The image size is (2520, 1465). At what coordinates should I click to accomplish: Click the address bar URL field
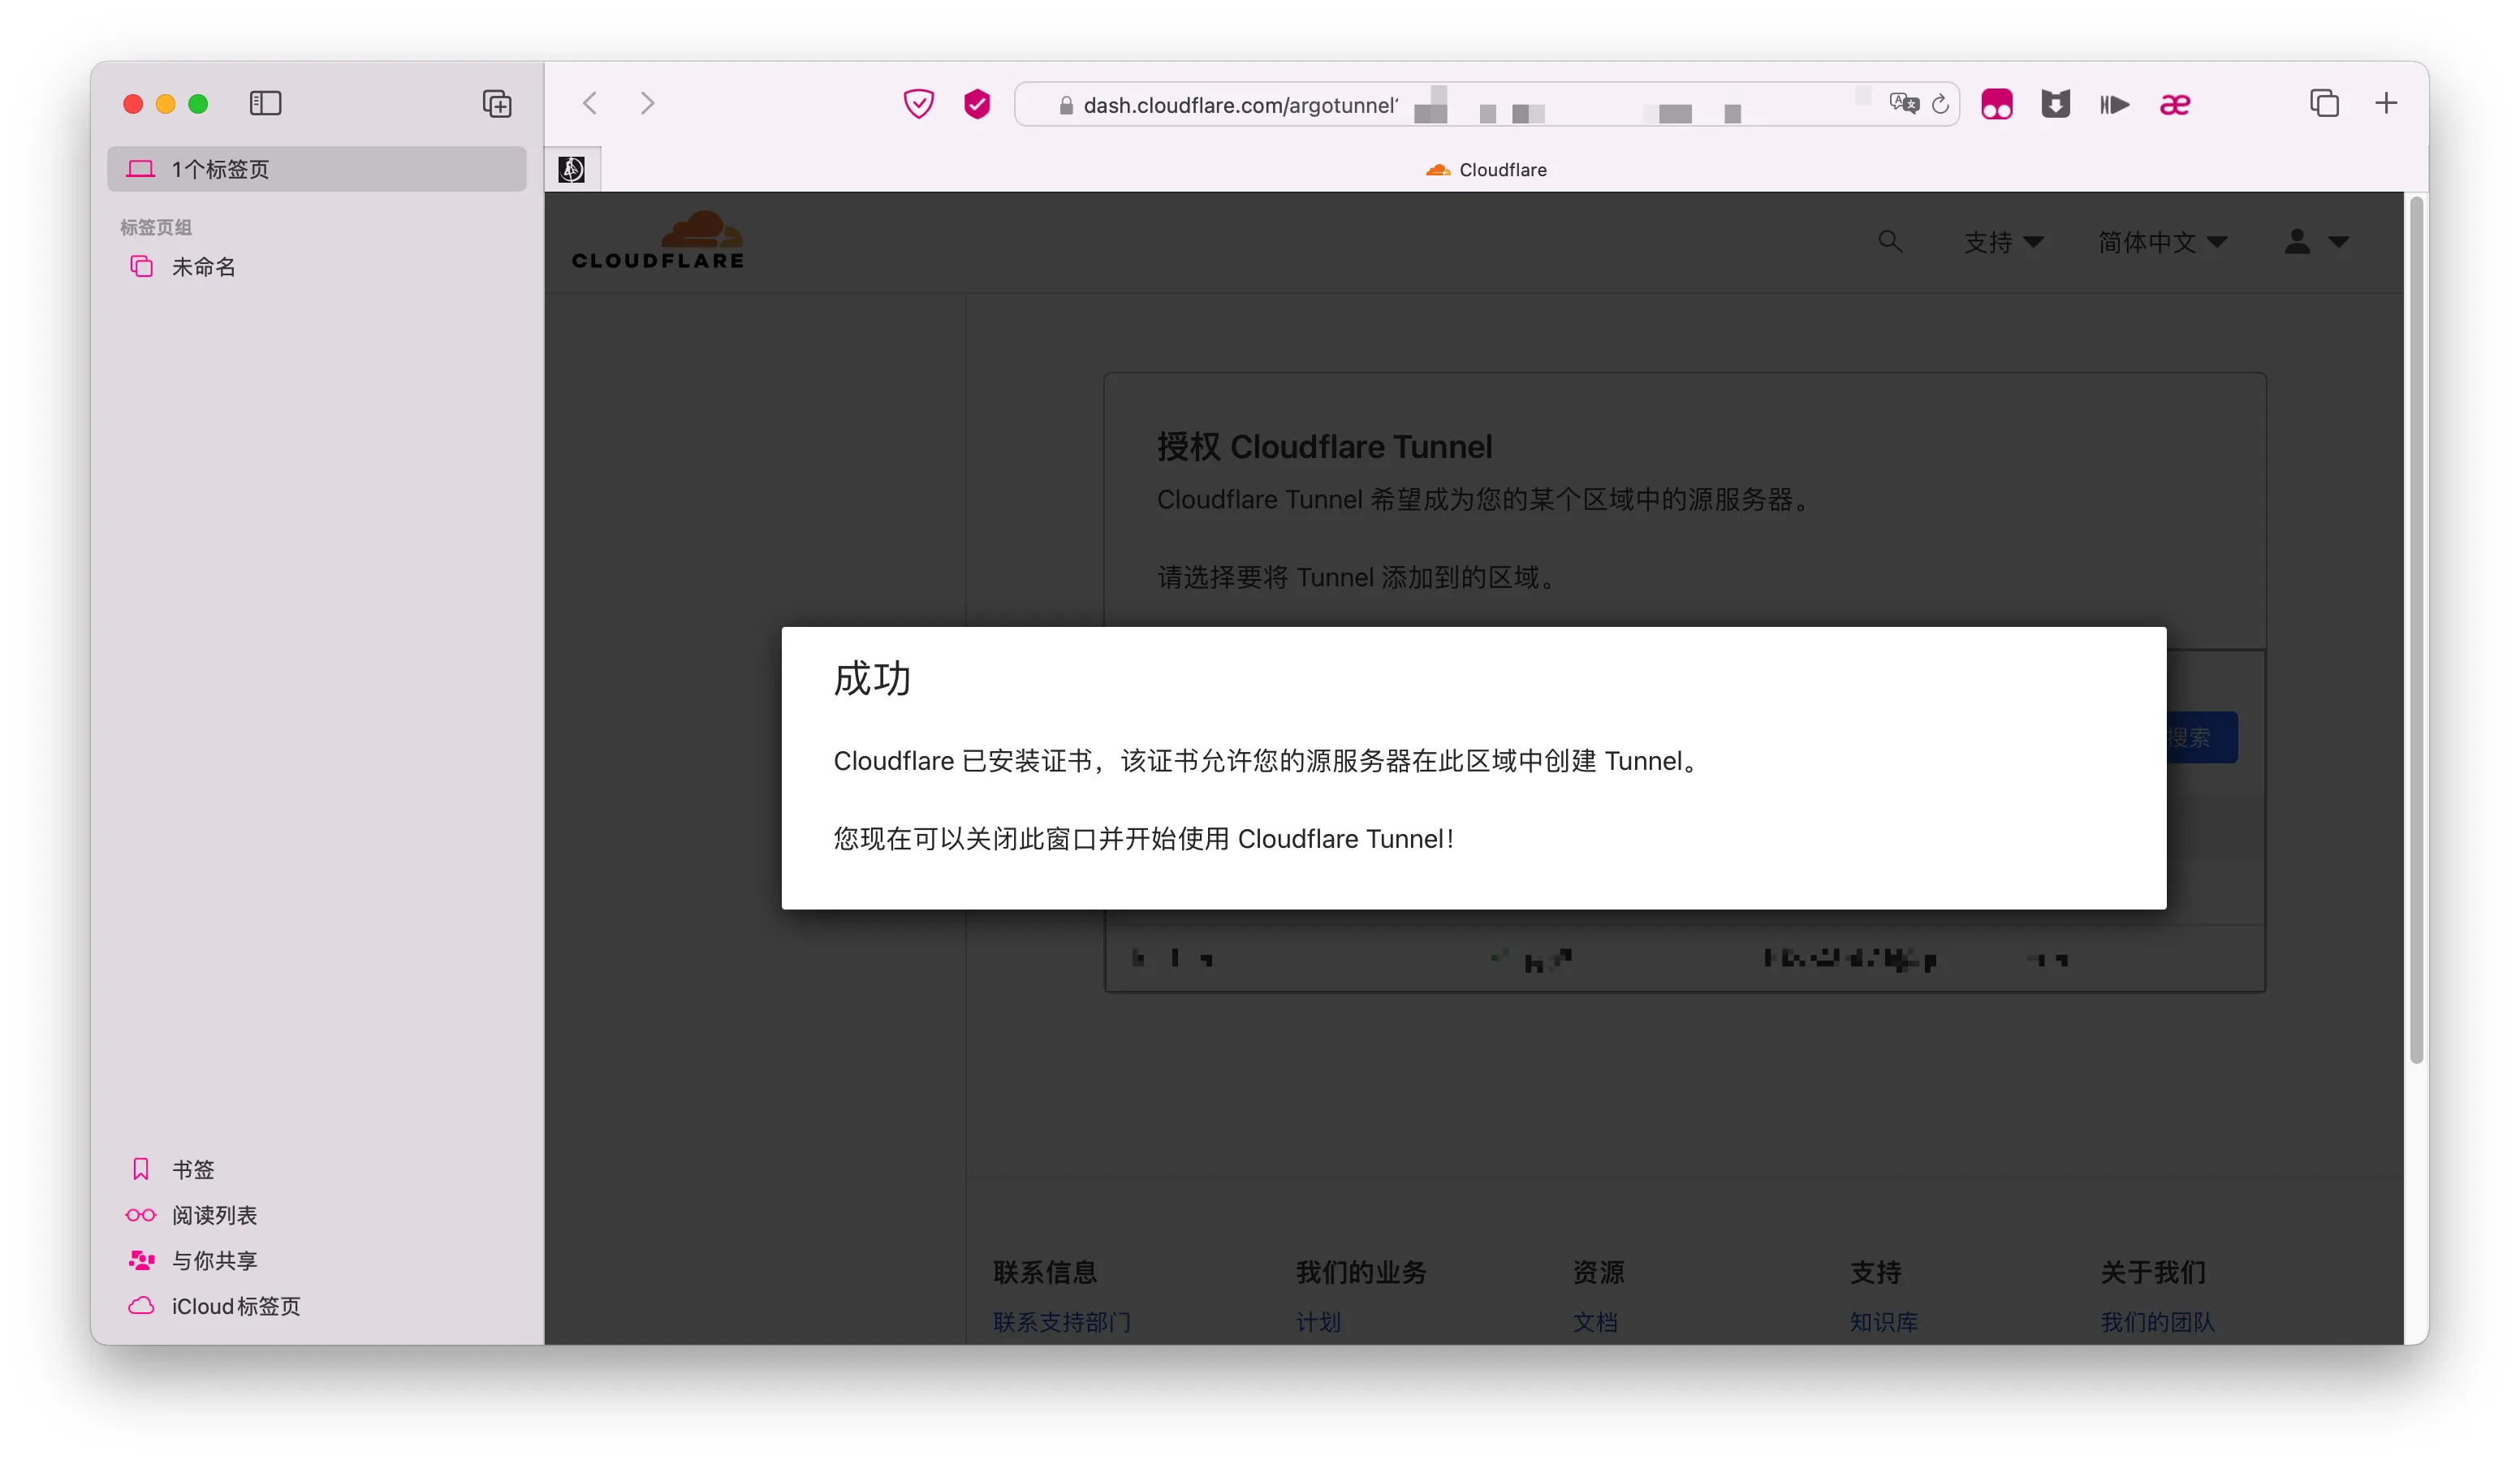point(1487,104)
